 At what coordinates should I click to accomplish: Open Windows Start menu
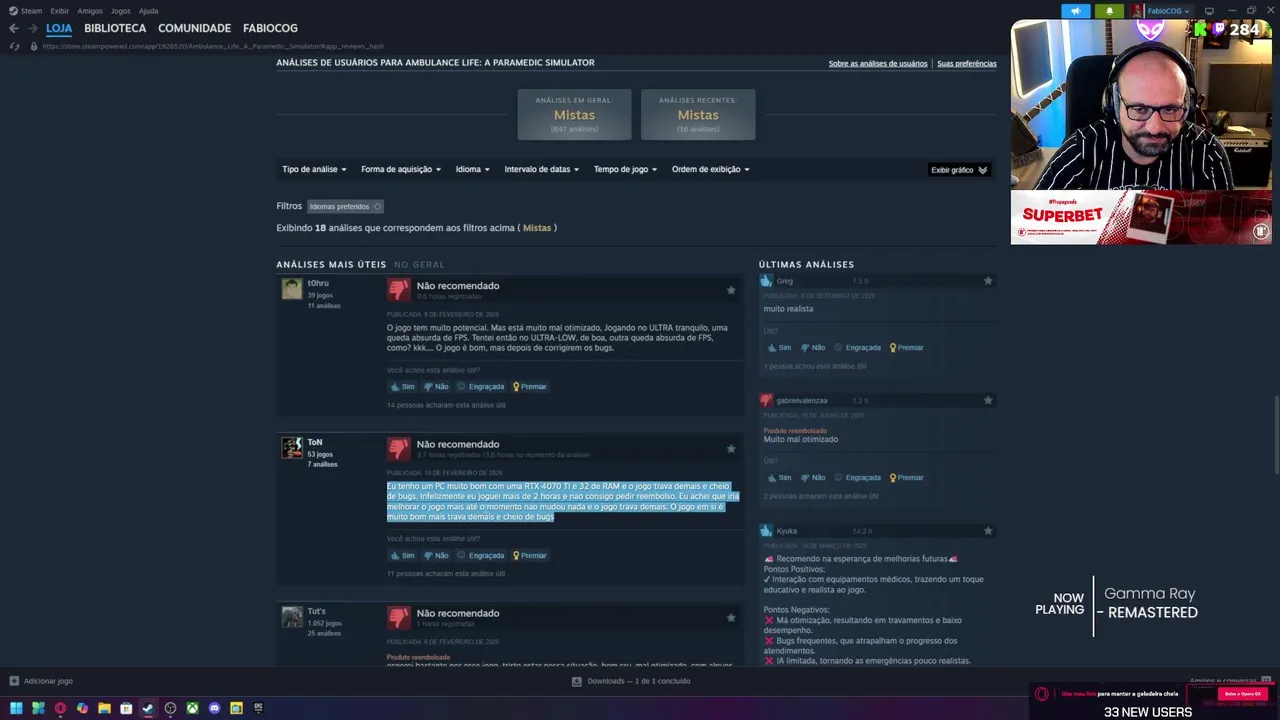[16, 708]
